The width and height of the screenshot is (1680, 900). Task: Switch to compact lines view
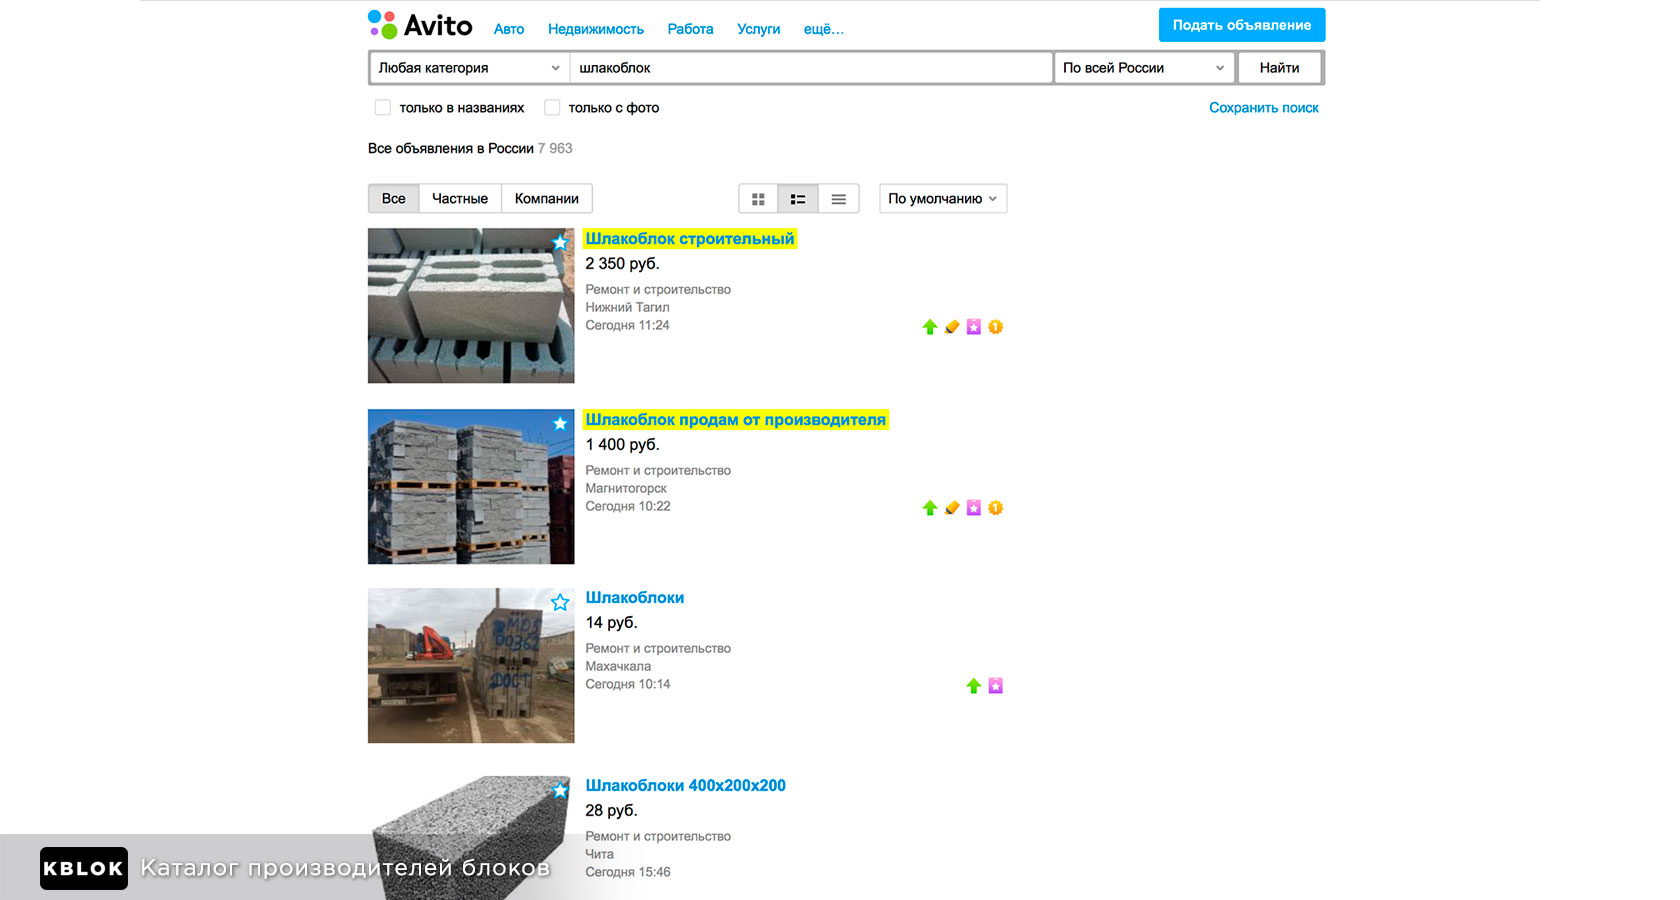(839, 199)
